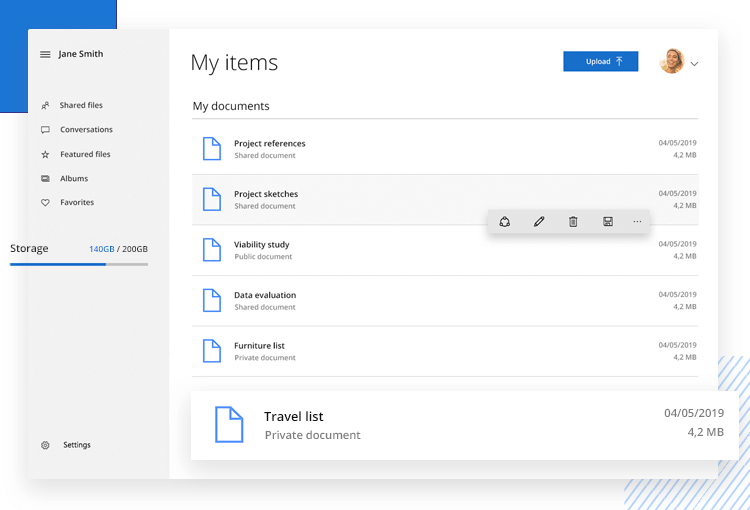Click the 04/05/2019 date on Travel list
This screenshot has width=750, height=510.
pos(694,413)
